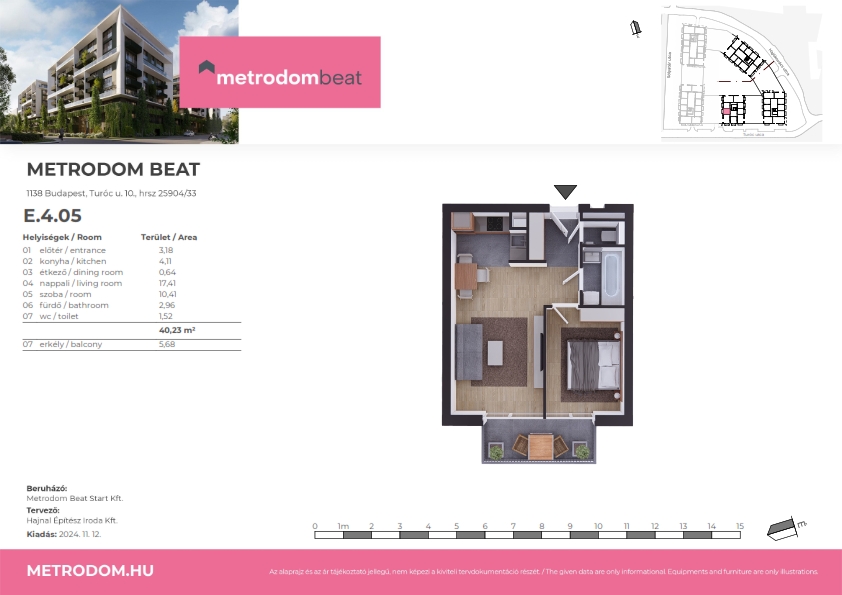
Task: Select the előtér / entrance row
Action: [132, 250]
